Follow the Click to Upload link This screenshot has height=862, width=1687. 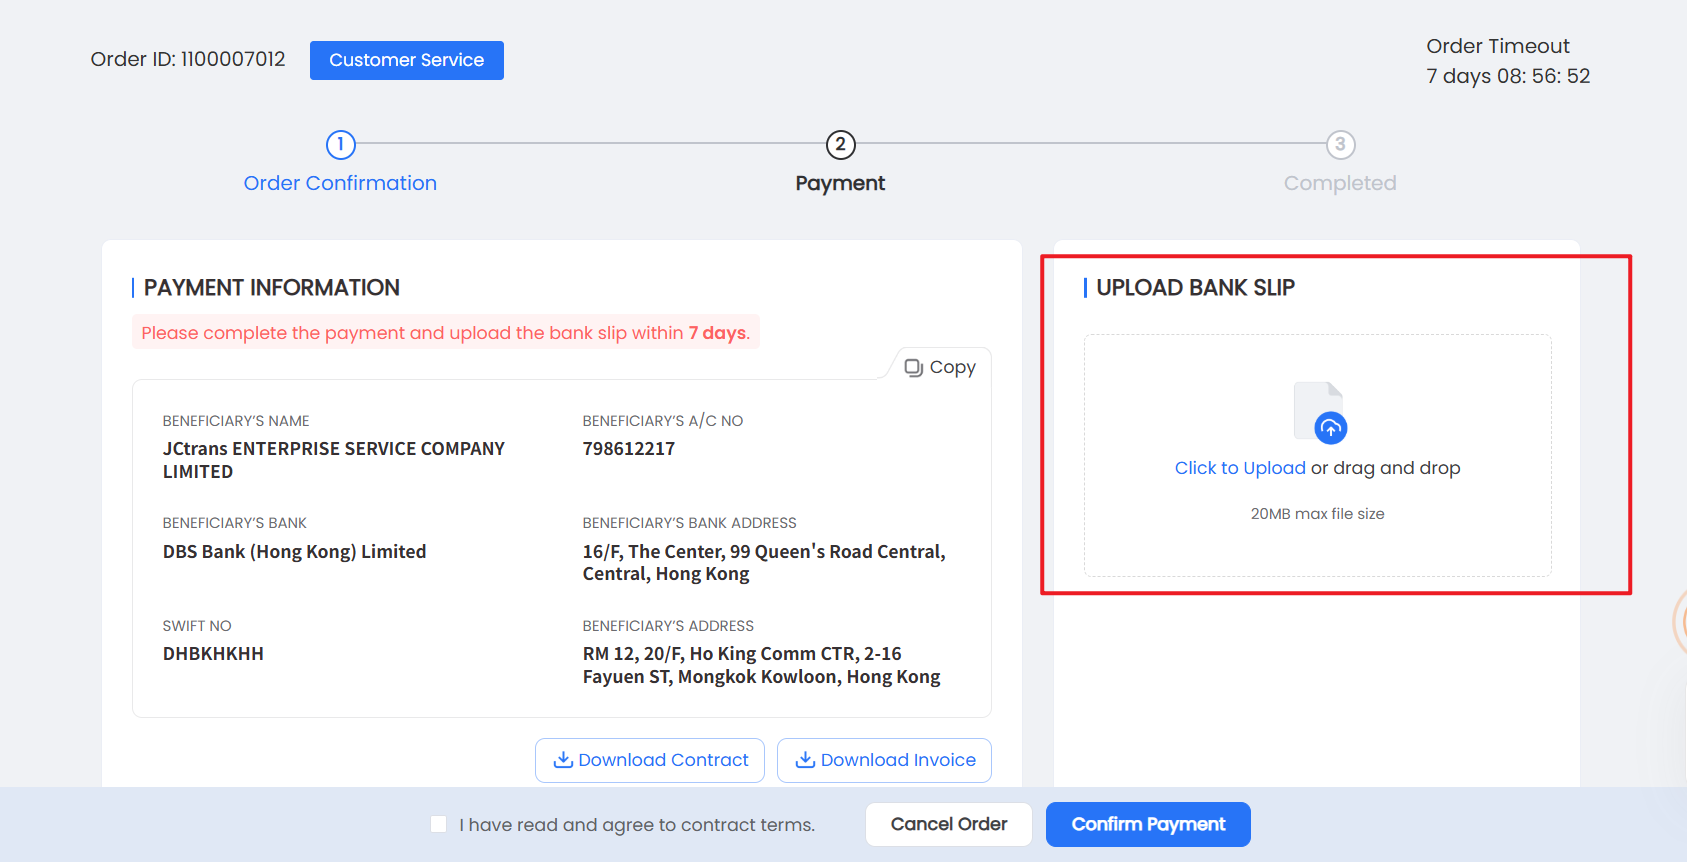click(1239, 468)
